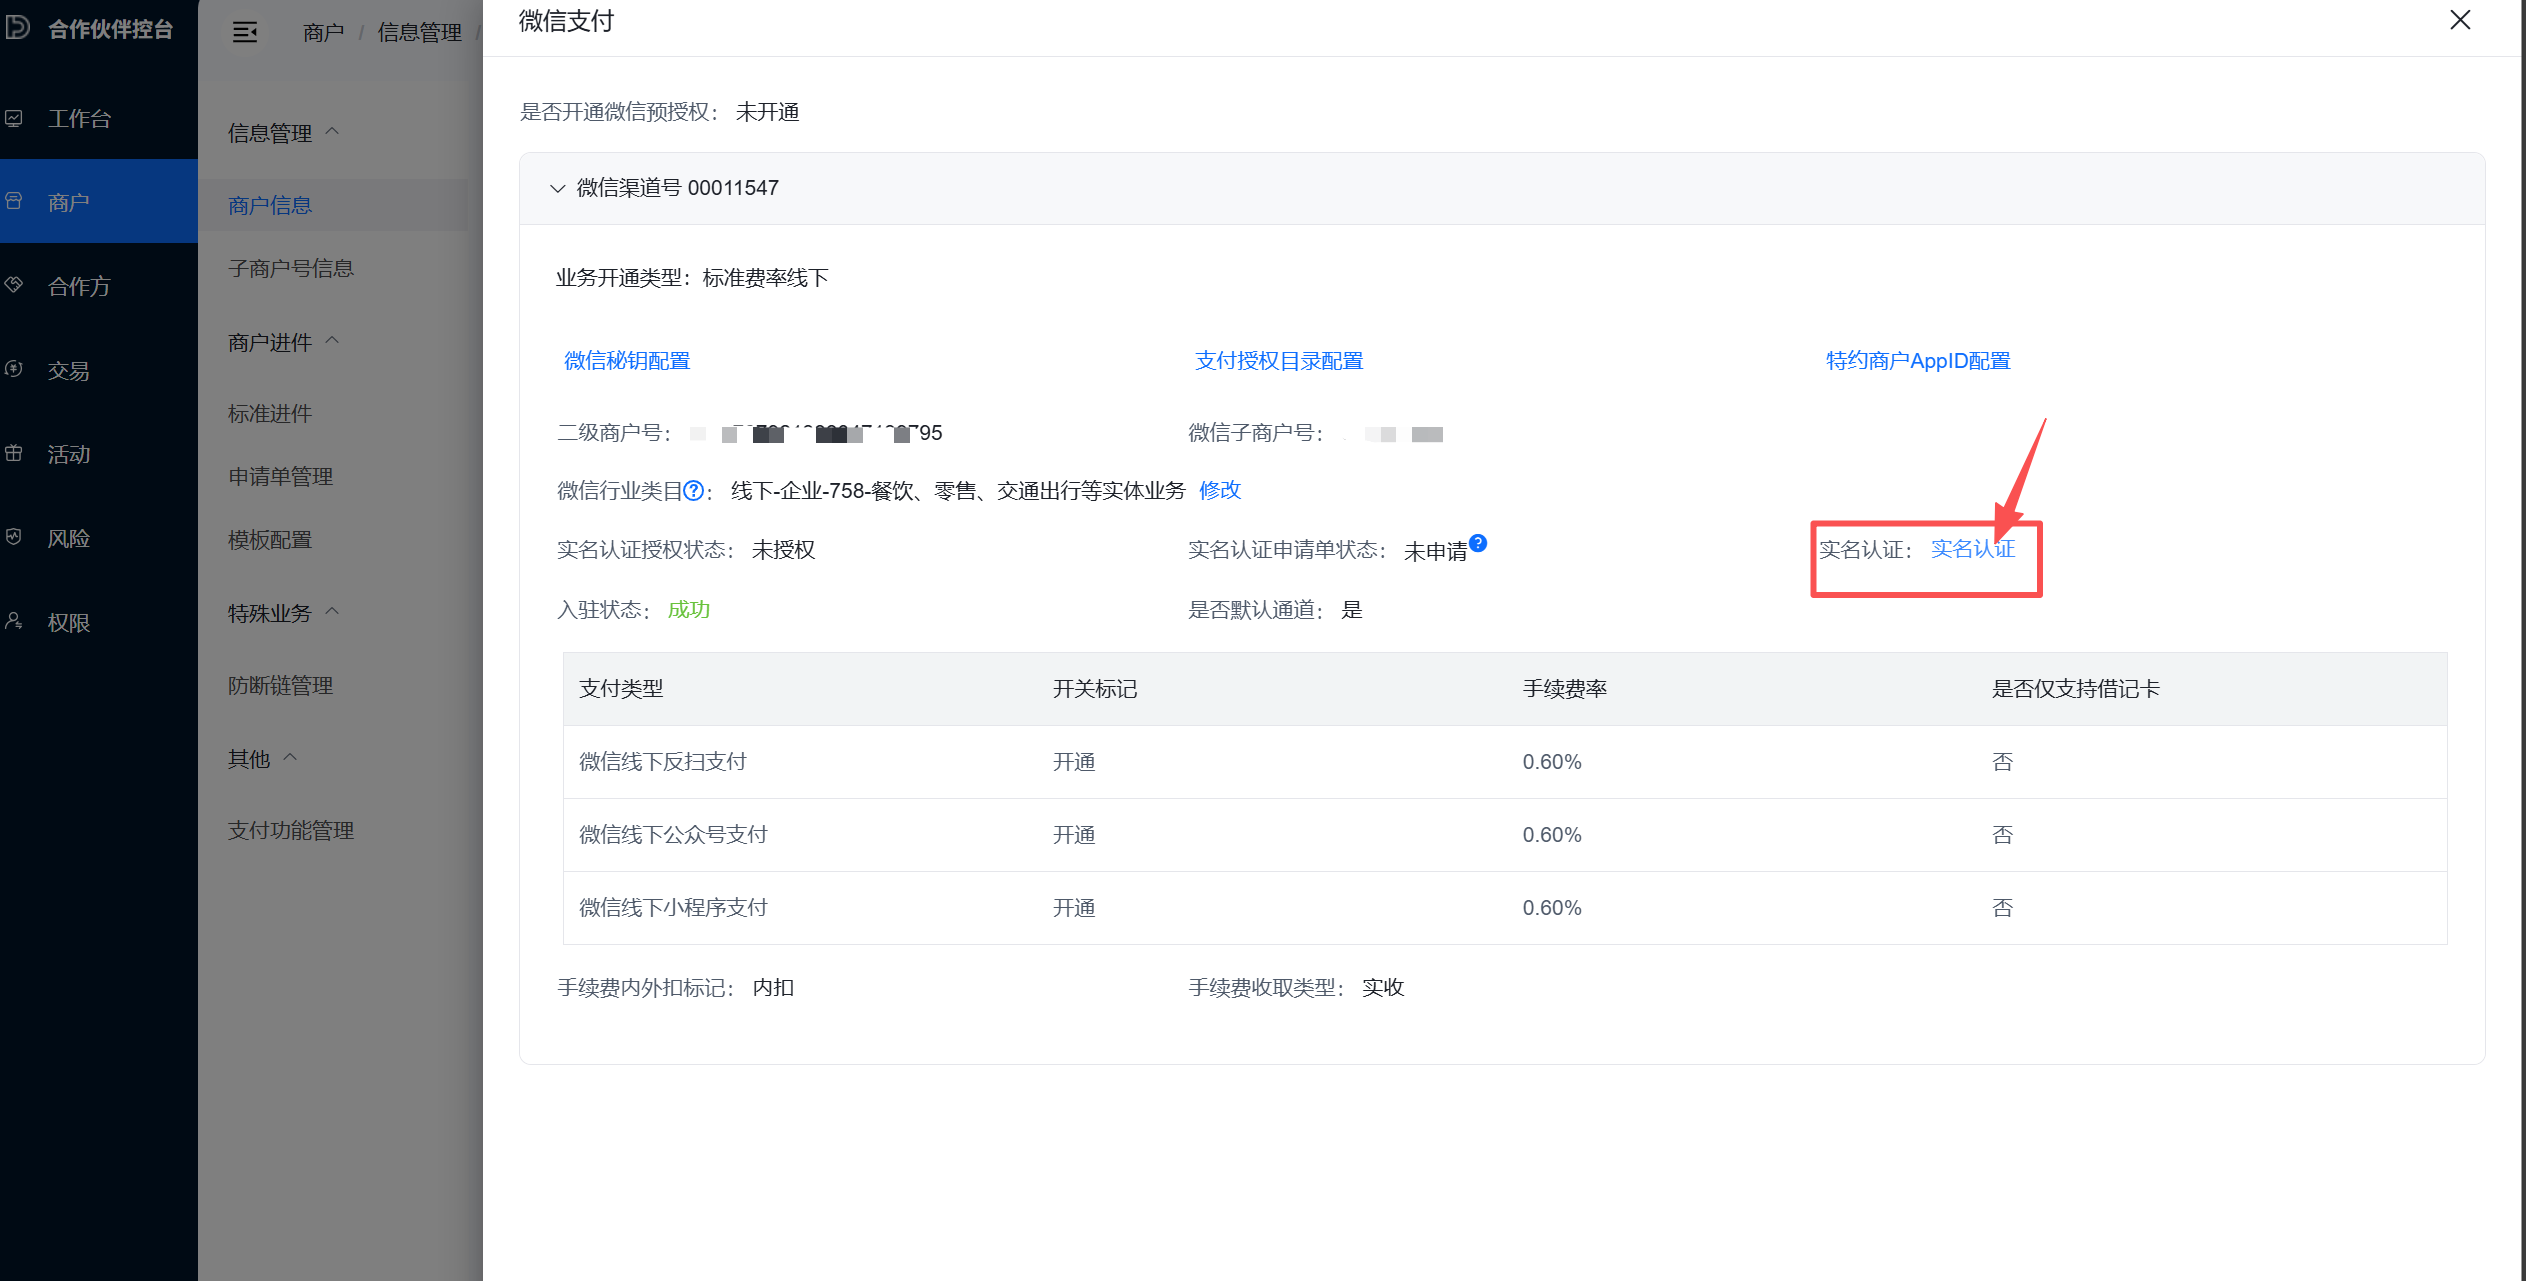Click the green 成功 status text
The image size is (2526, 1281).
click(x=689, y=610)
